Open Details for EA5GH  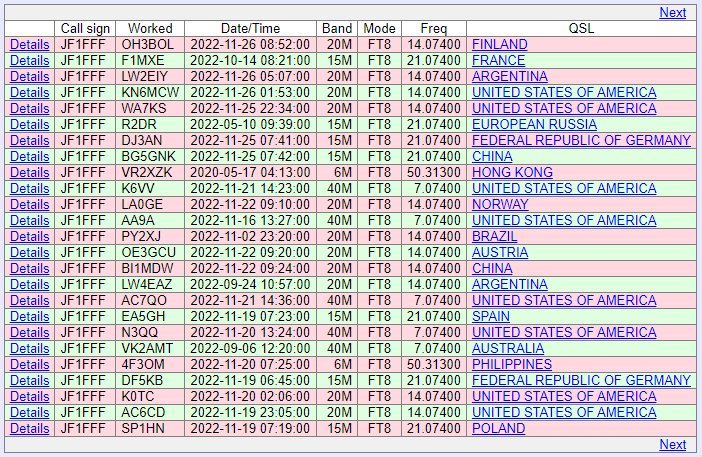pos(30,316)
